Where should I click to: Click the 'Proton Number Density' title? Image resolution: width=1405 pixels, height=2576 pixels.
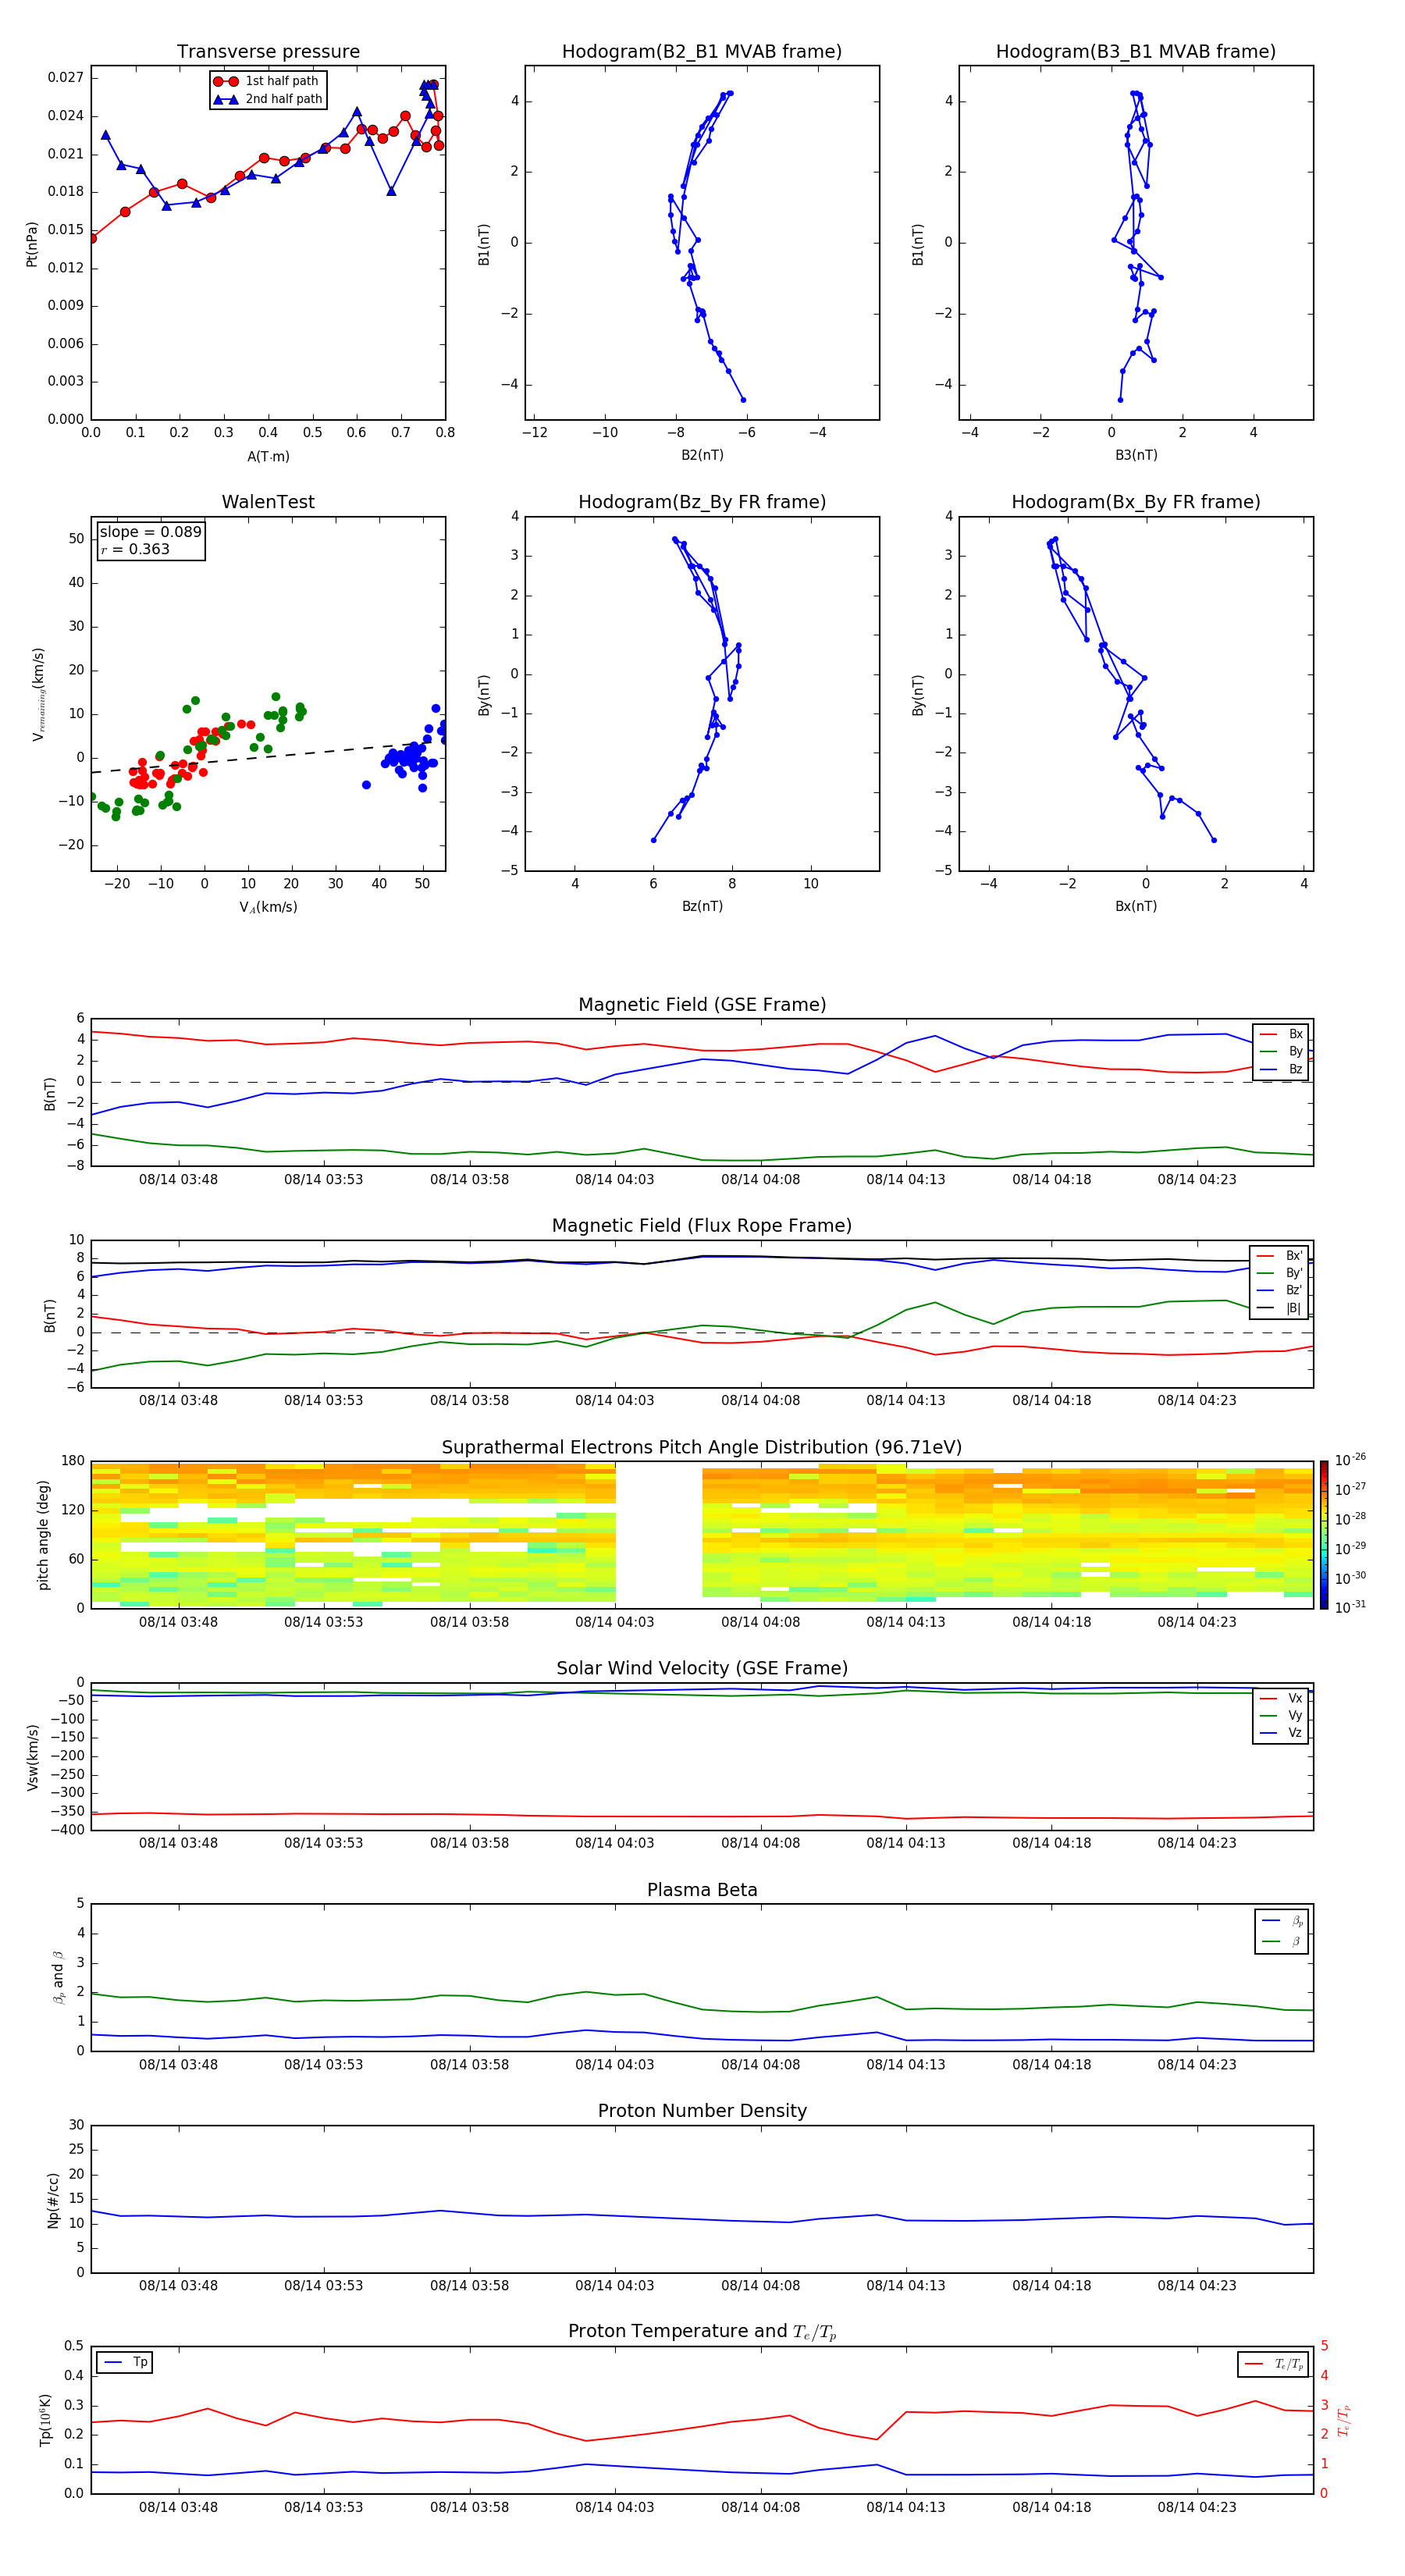click(x=702, y=2111)
